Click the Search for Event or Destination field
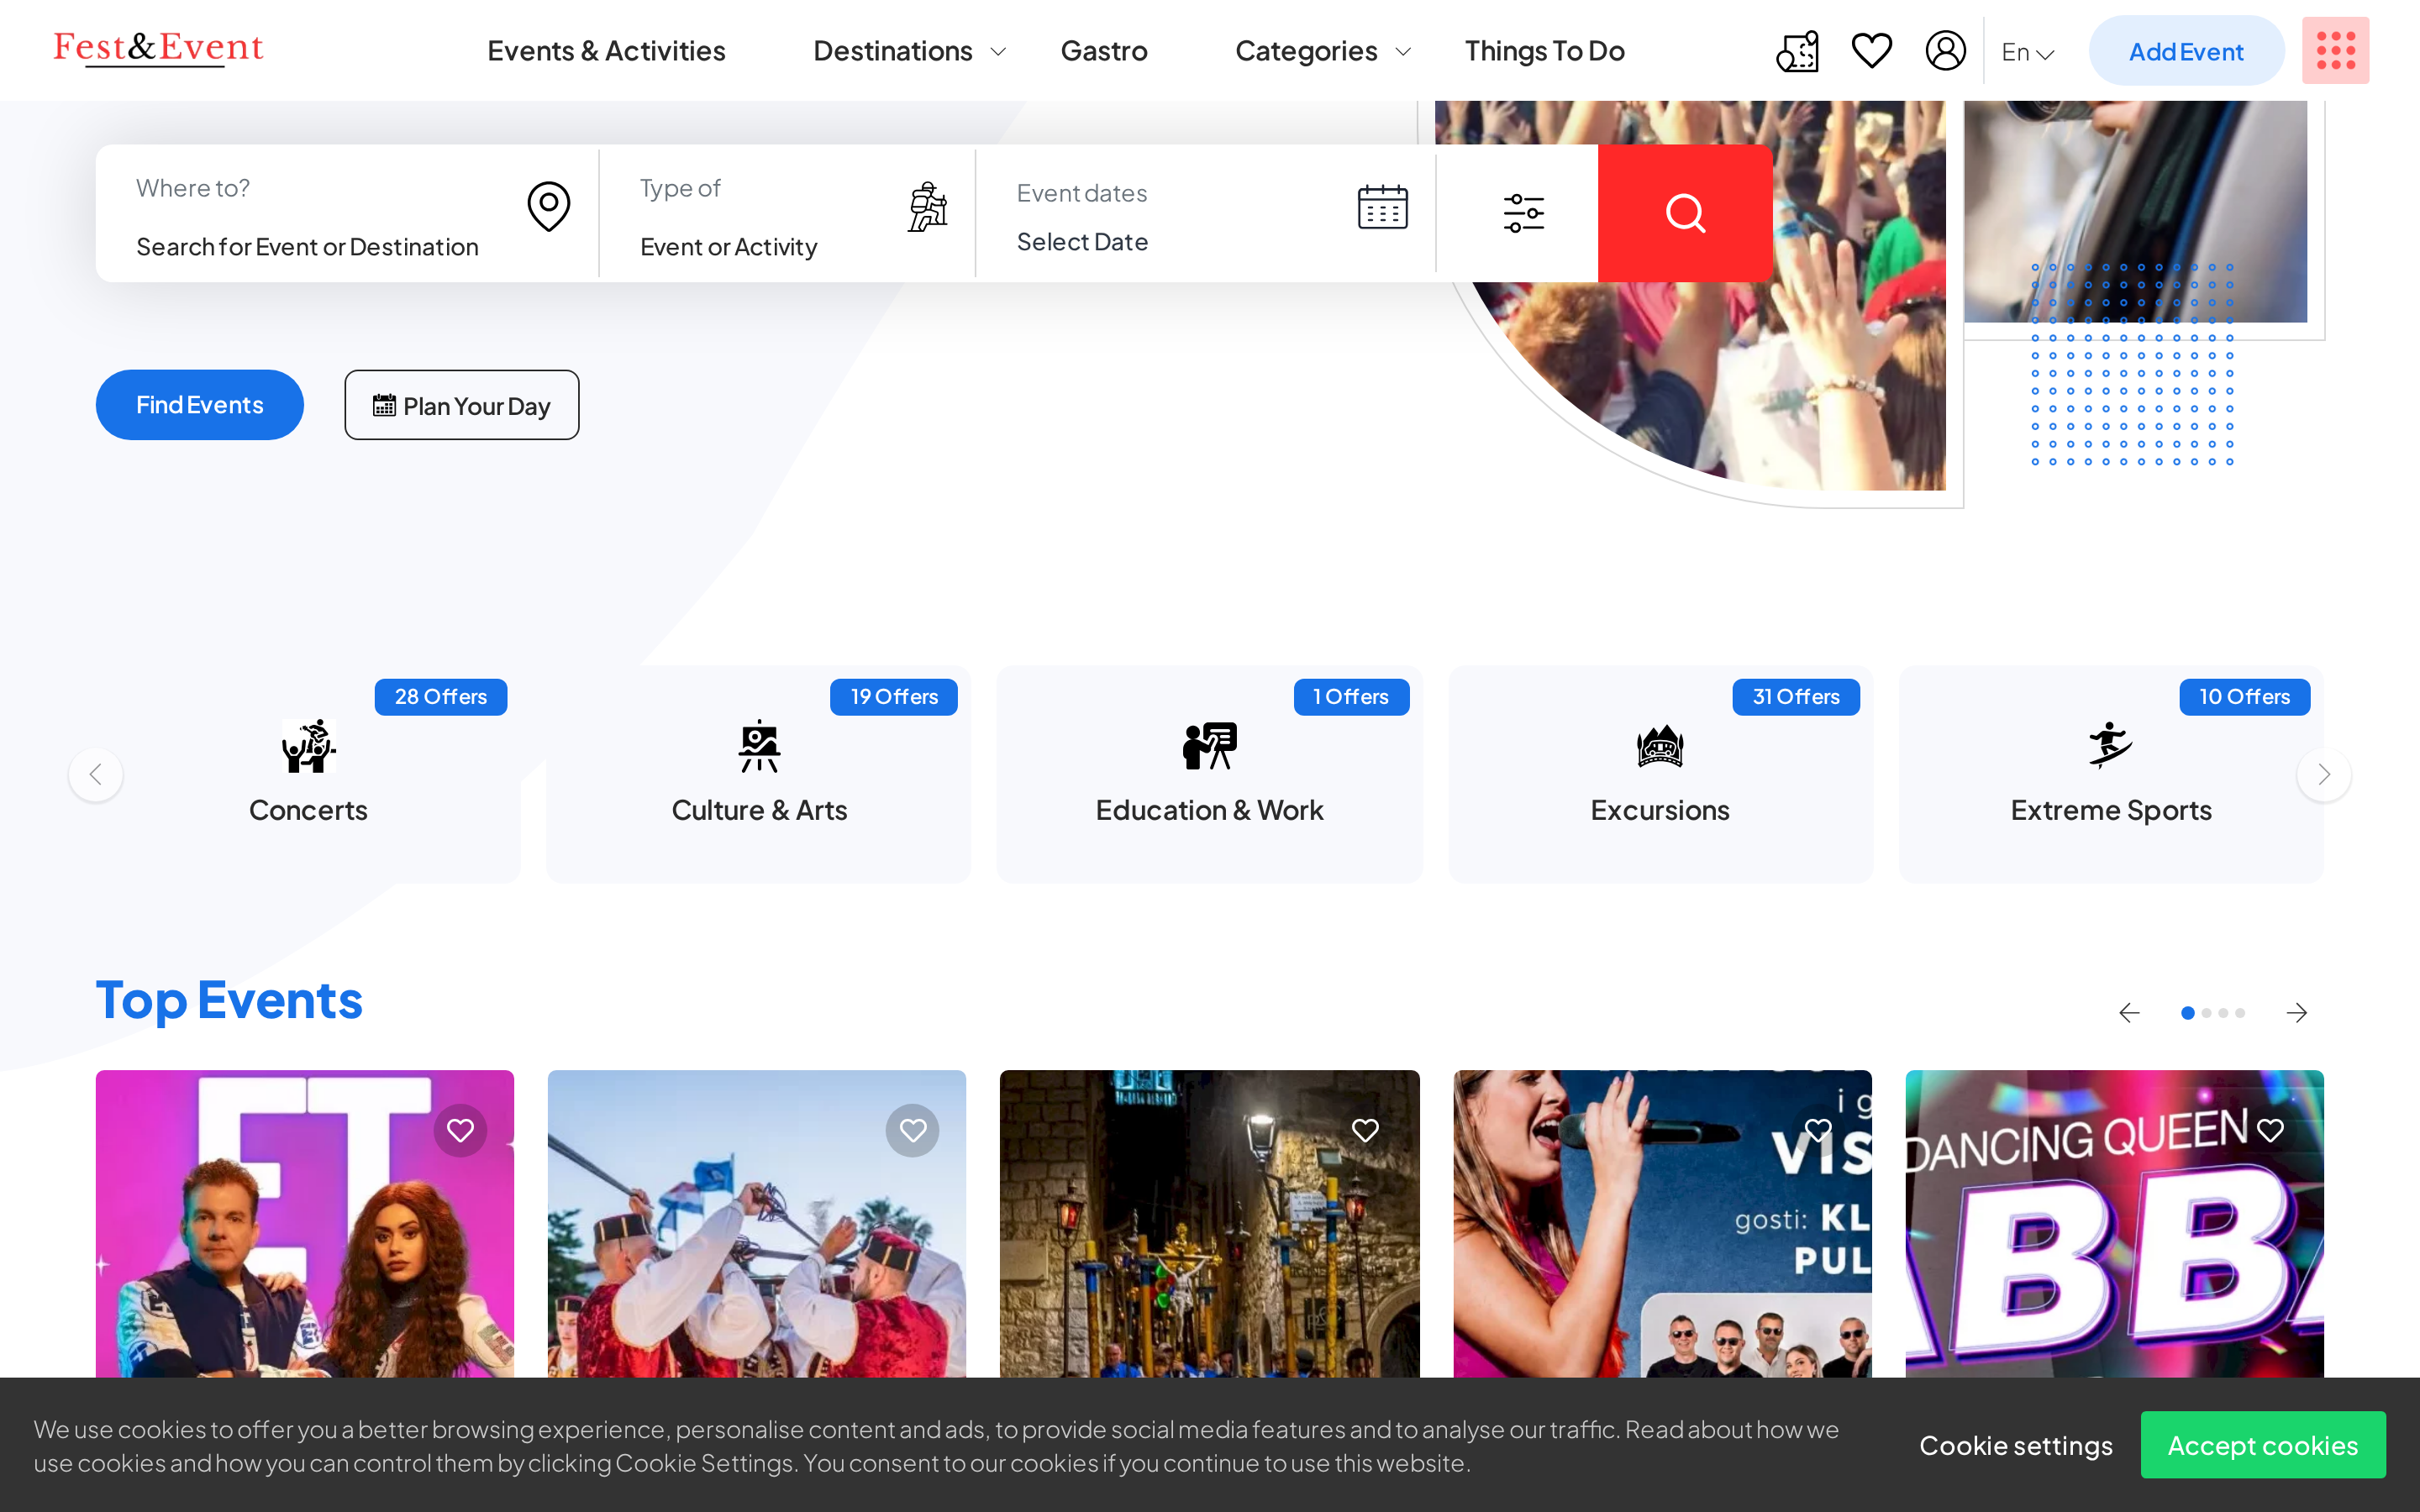Image resolution: width=2420 pixels, height=1512 pixels. (x=307, y=247)
